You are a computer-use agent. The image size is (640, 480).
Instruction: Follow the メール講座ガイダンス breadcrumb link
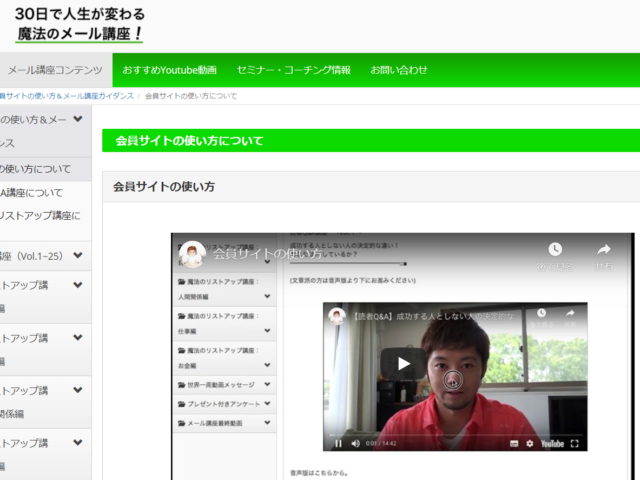tap(67, 96)
